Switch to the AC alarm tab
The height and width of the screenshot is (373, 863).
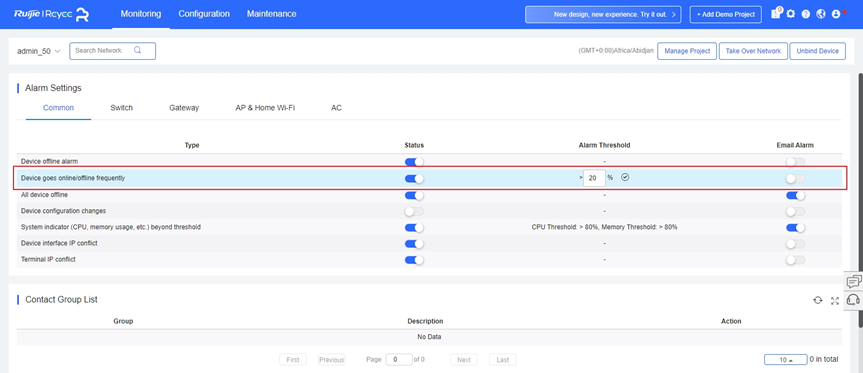(336, 108)
